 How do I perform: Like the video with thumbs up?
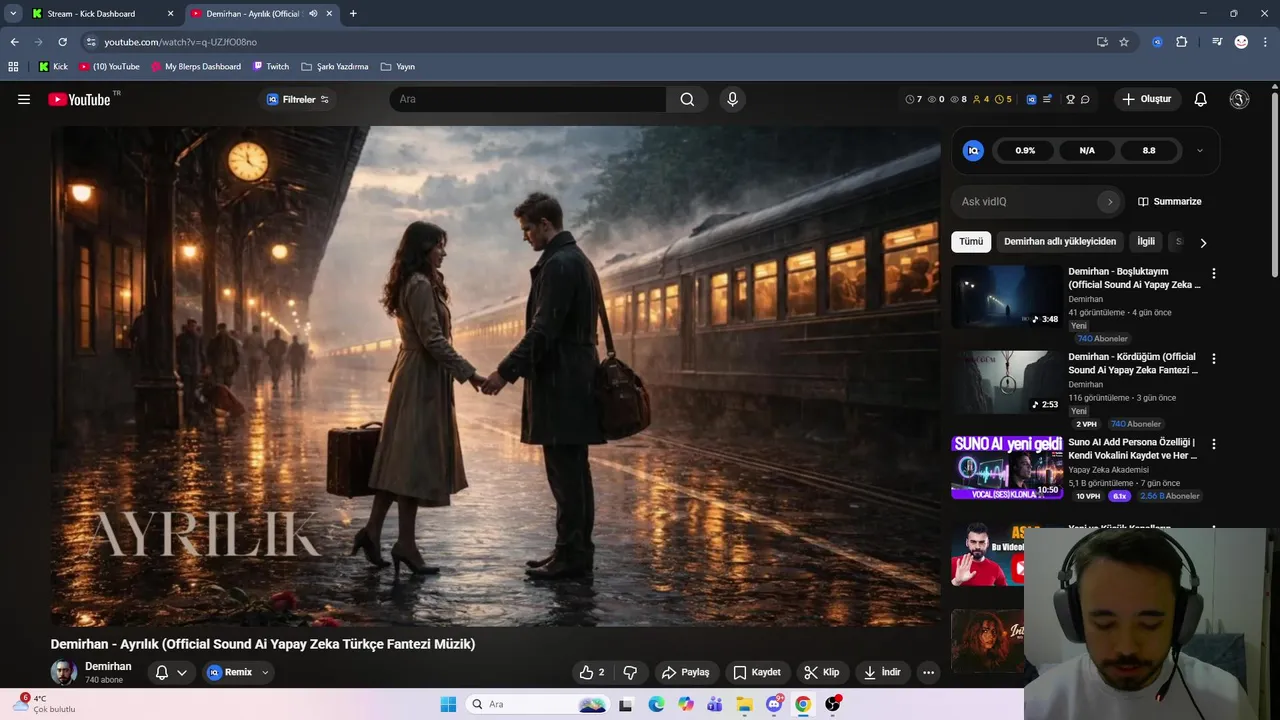click(x=591, y=672)
